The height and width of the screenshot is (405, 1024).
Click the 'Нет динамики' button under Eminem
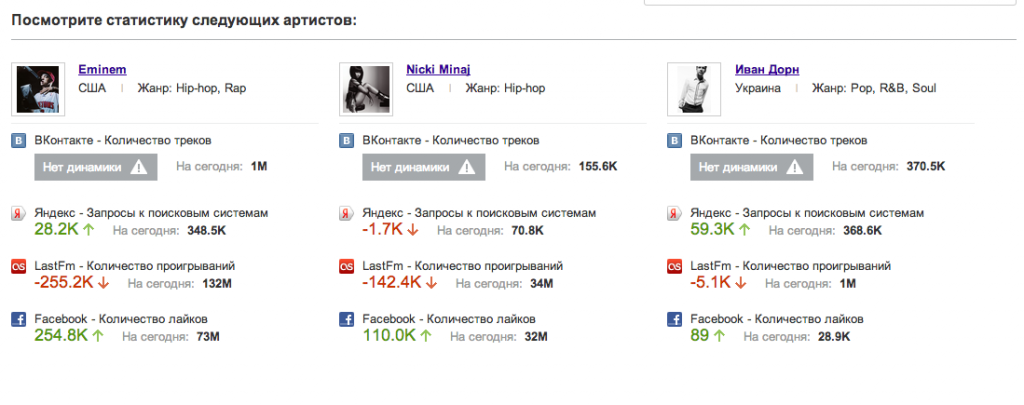point(96,167)
